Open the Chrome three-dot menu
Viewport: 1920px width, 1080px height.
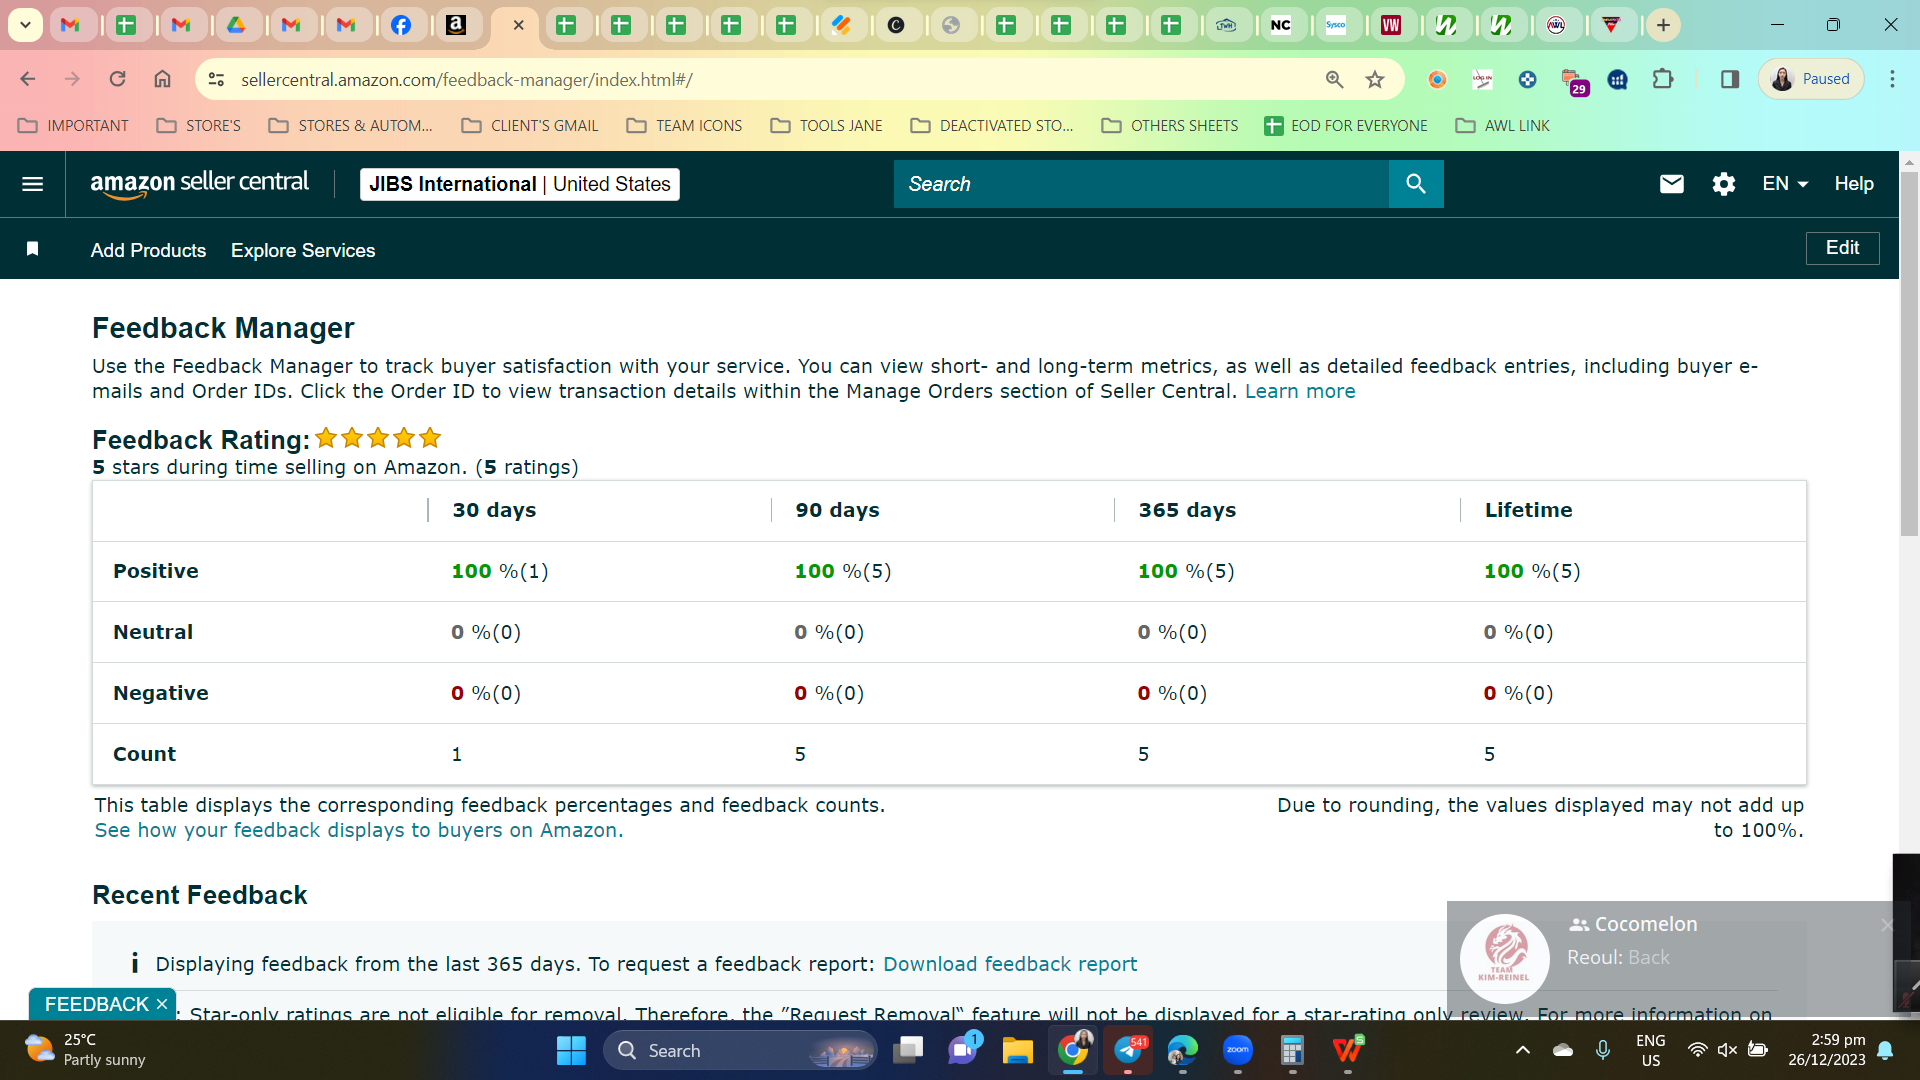[1892, 79]
